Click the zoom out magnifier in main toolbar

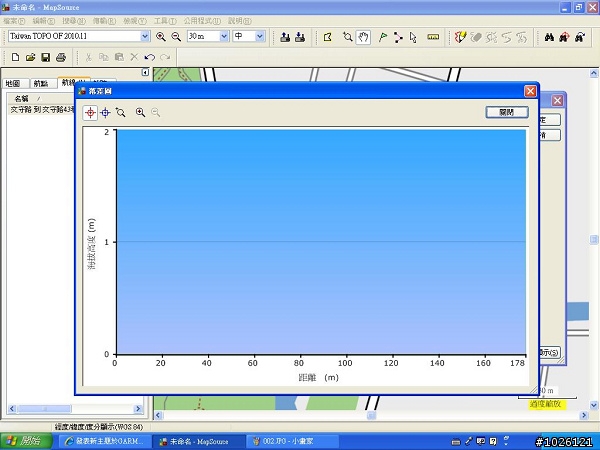point(176,37)
